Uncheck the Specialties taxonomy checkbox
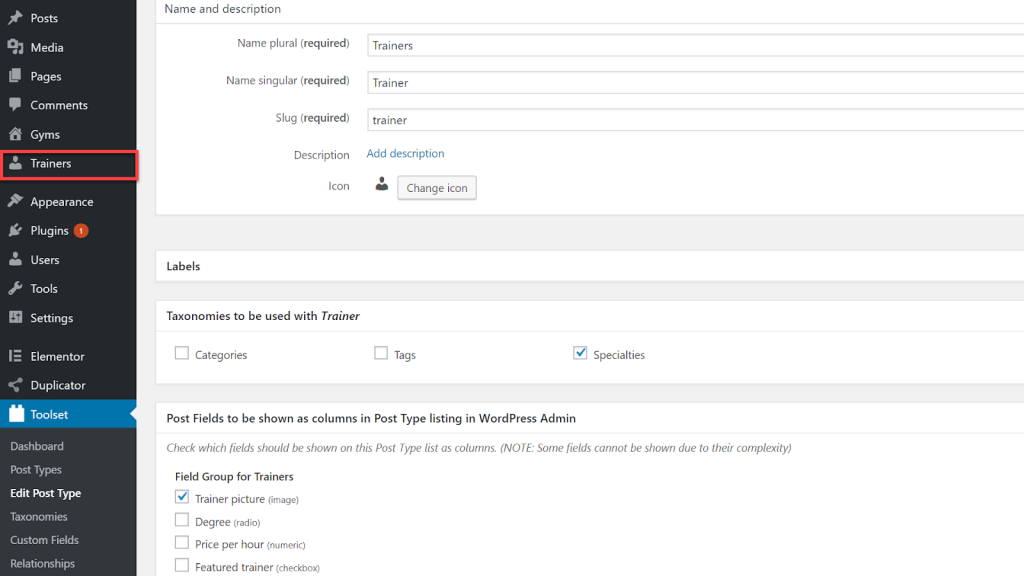 tap(580, 353)
